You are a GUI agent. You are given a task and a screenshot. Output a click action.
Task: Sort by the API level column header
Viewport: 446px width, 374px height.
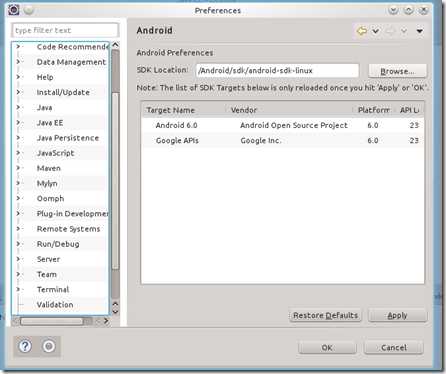pyautogui.click(x=409, y=110)
